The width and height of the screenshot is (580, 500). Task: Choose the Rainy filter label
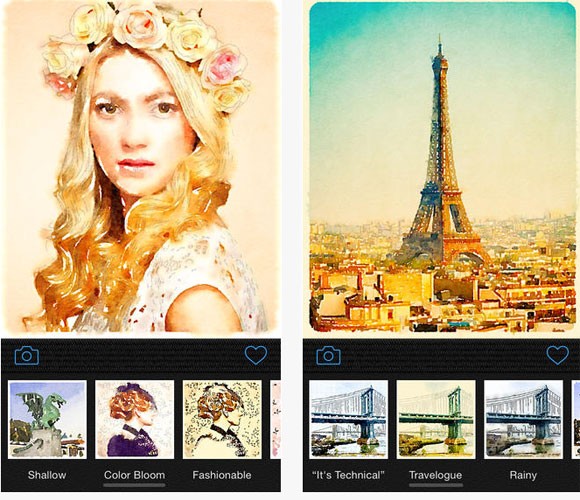tap(523, 475)
